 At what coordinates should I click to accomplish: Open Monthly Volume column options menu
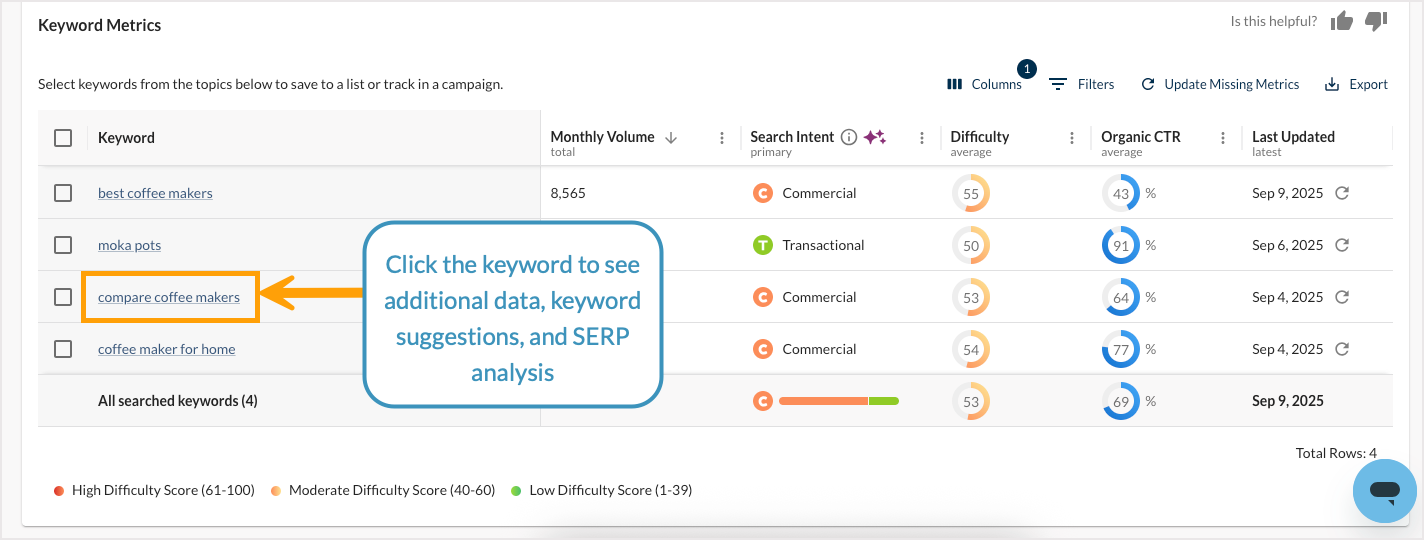pos(722,138)
